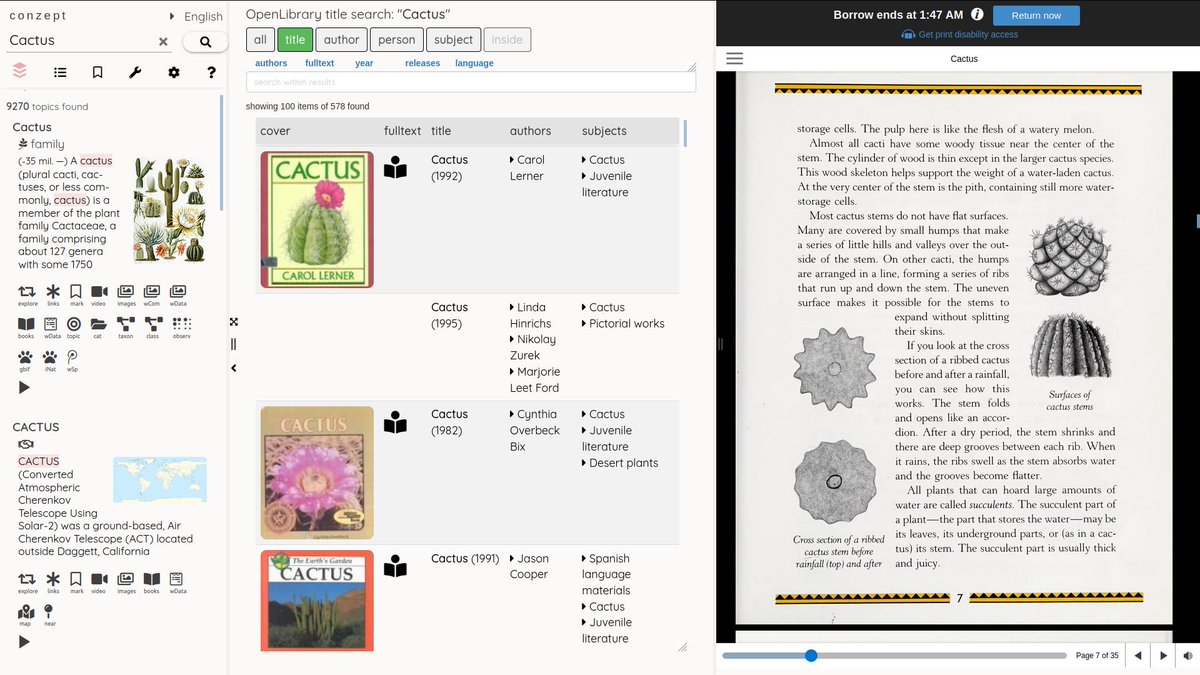
Task: Open the list view icon in sidebar toolbar
Action: tap(60, 72)
